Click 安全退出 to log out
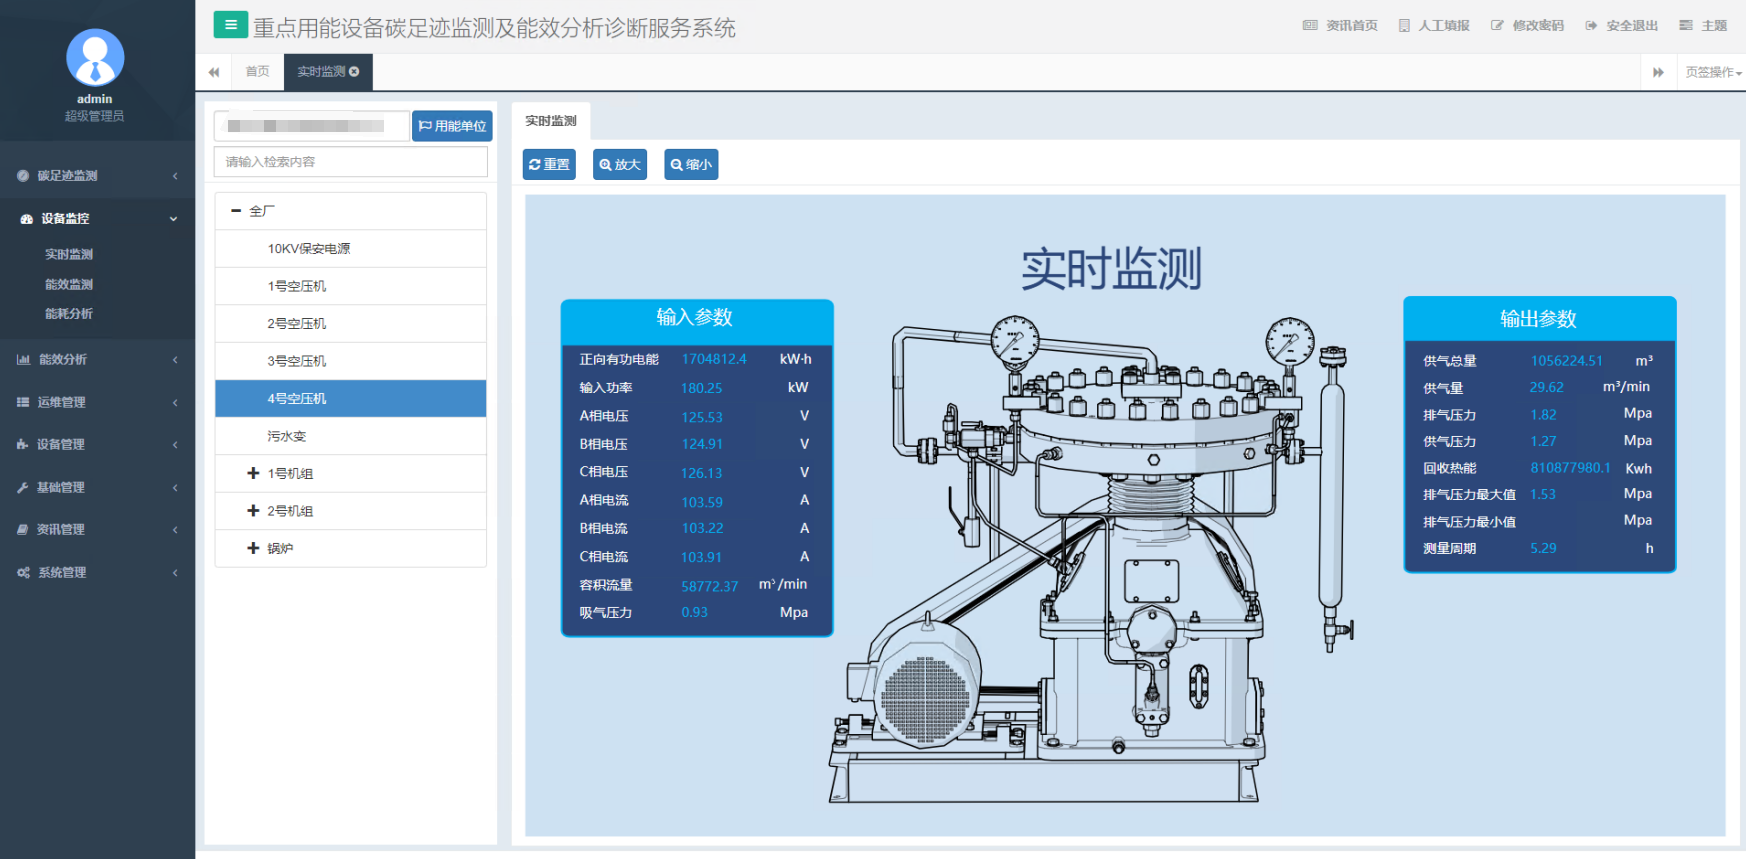The width and height of the screenshot is (1746, 859). pyautogui.click(x=1621, y=26)
